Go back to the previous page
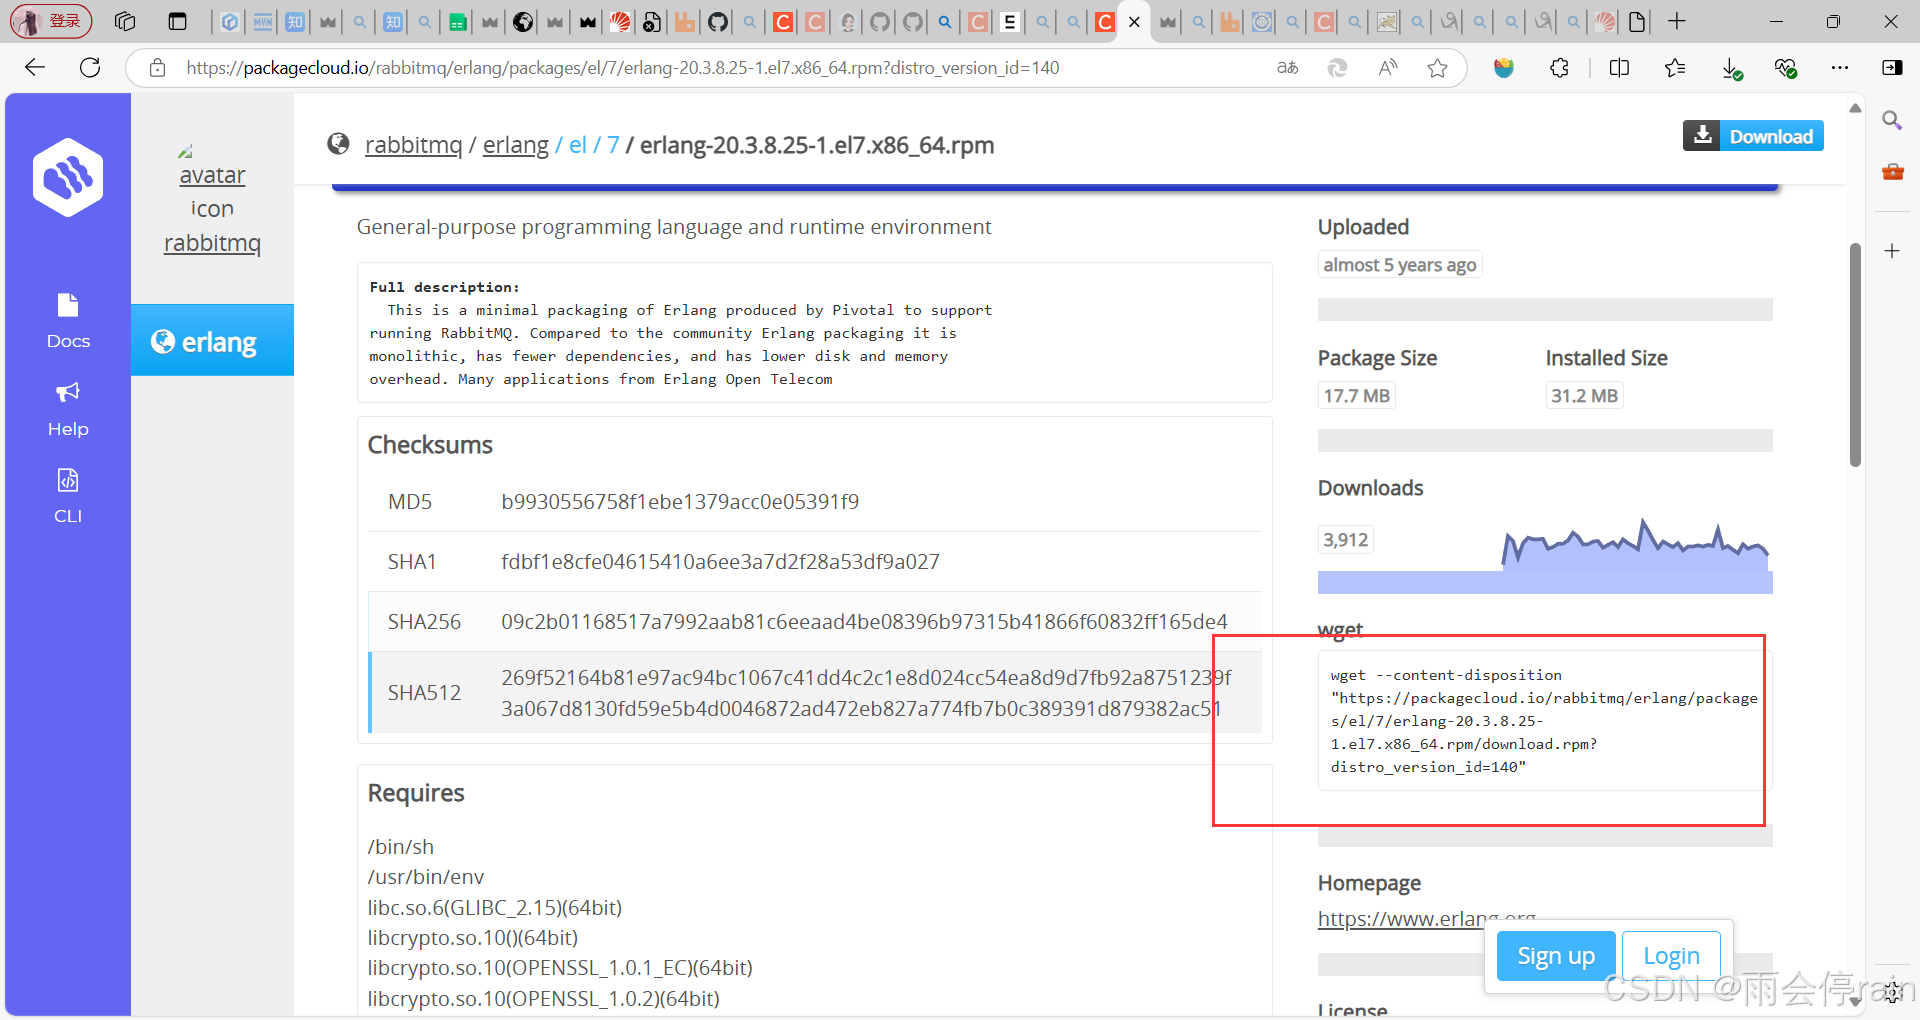Screen dimensions: 1920x1020 pyautogui.click(x=35, y=68)
